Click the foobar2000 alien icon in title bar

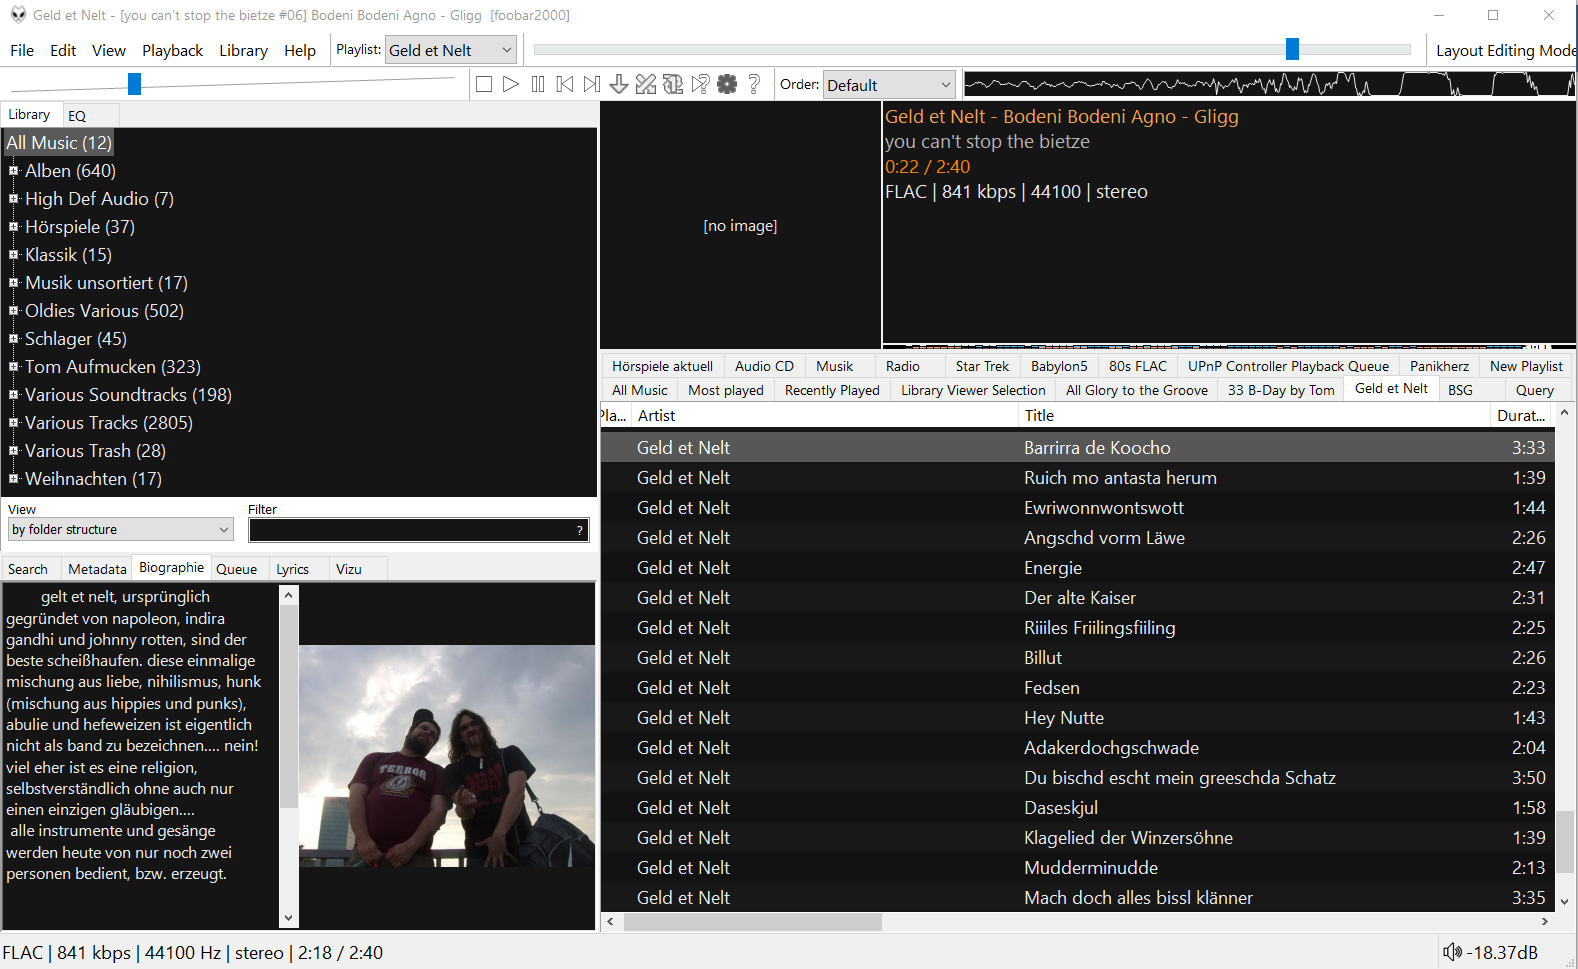pyautogui.click(x=18, y=15)
